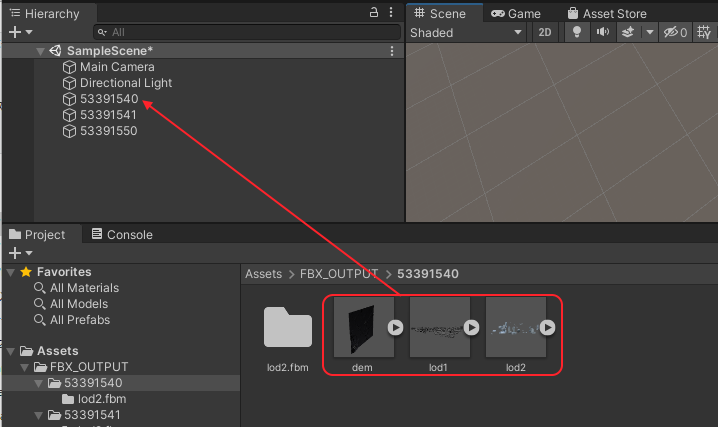This screenshot has width=720, height=430.
Task: Select Directional Light in the Hierarchy
Action: [x=126, y=83]
